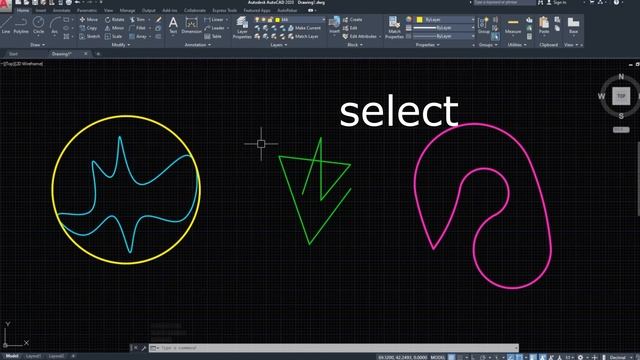Toggle group selection icon in Groups panel
Image resolution: width=640 pixels, height=360 pixels.
pos(495,36)
